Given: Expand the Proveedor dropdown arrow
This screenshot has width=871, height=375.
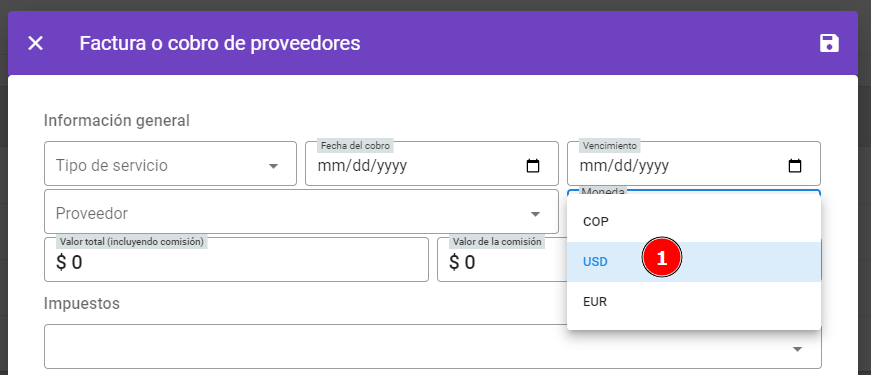Looking at the screenshot, I should (535, 214).
